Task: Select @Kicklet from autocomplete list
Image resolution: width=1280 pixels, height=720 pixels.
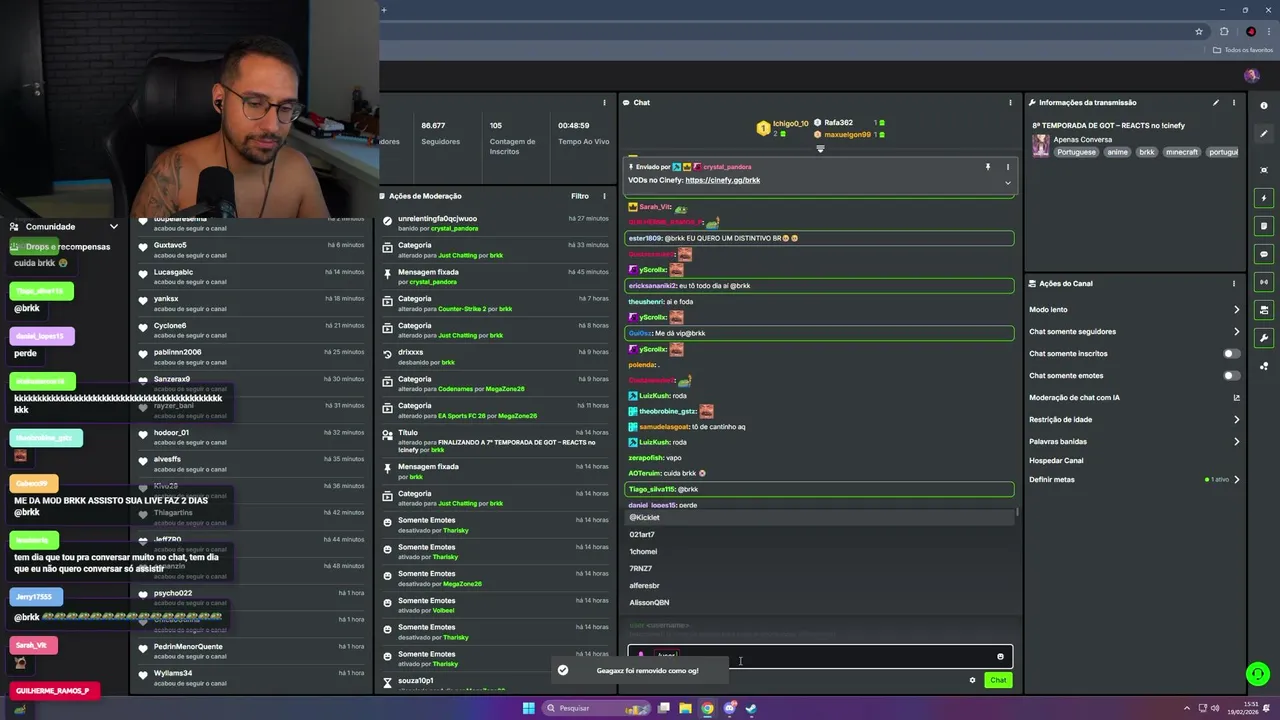Action: click(820, 518)
